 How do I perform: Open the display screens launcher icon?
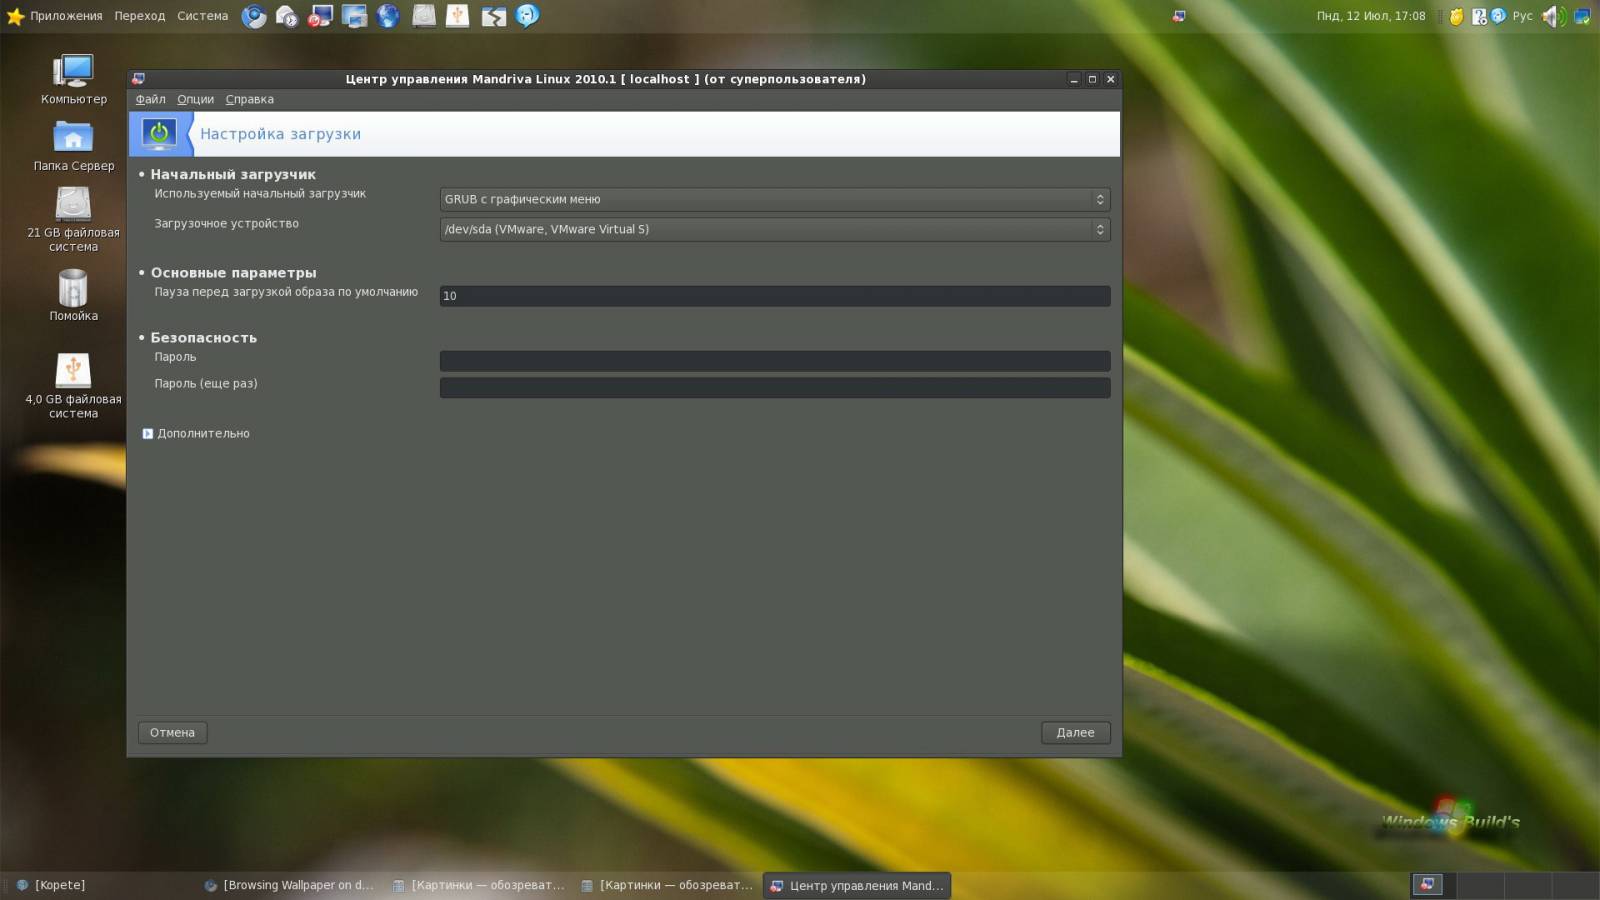(354, 16)
